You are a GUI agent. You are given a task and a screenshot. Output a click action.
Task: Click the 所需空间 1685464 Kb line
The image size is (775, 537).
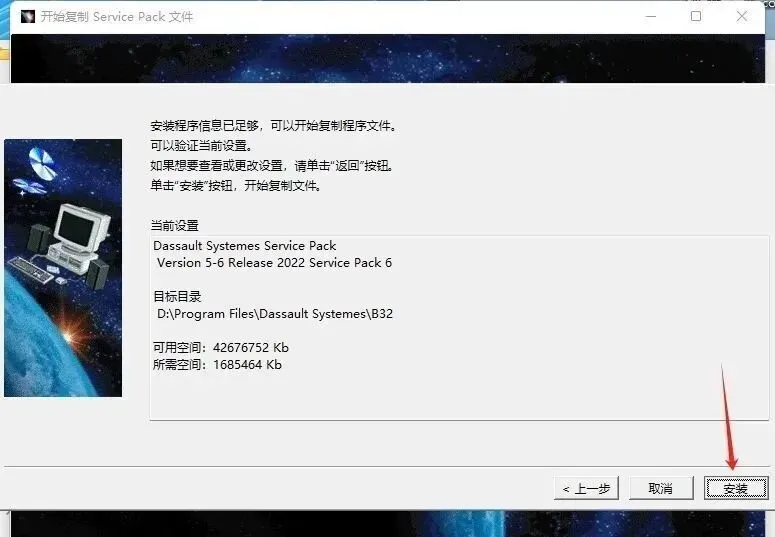217,364
